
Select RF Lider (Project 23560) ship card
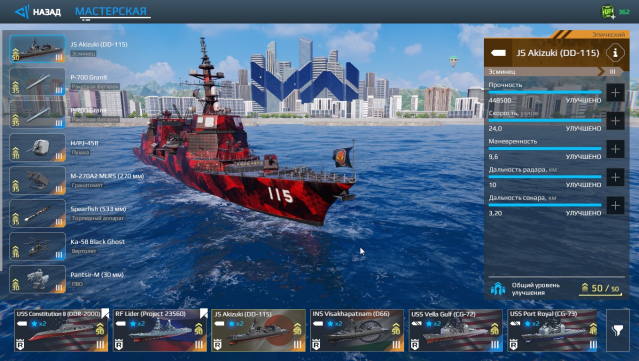[160, 330]
